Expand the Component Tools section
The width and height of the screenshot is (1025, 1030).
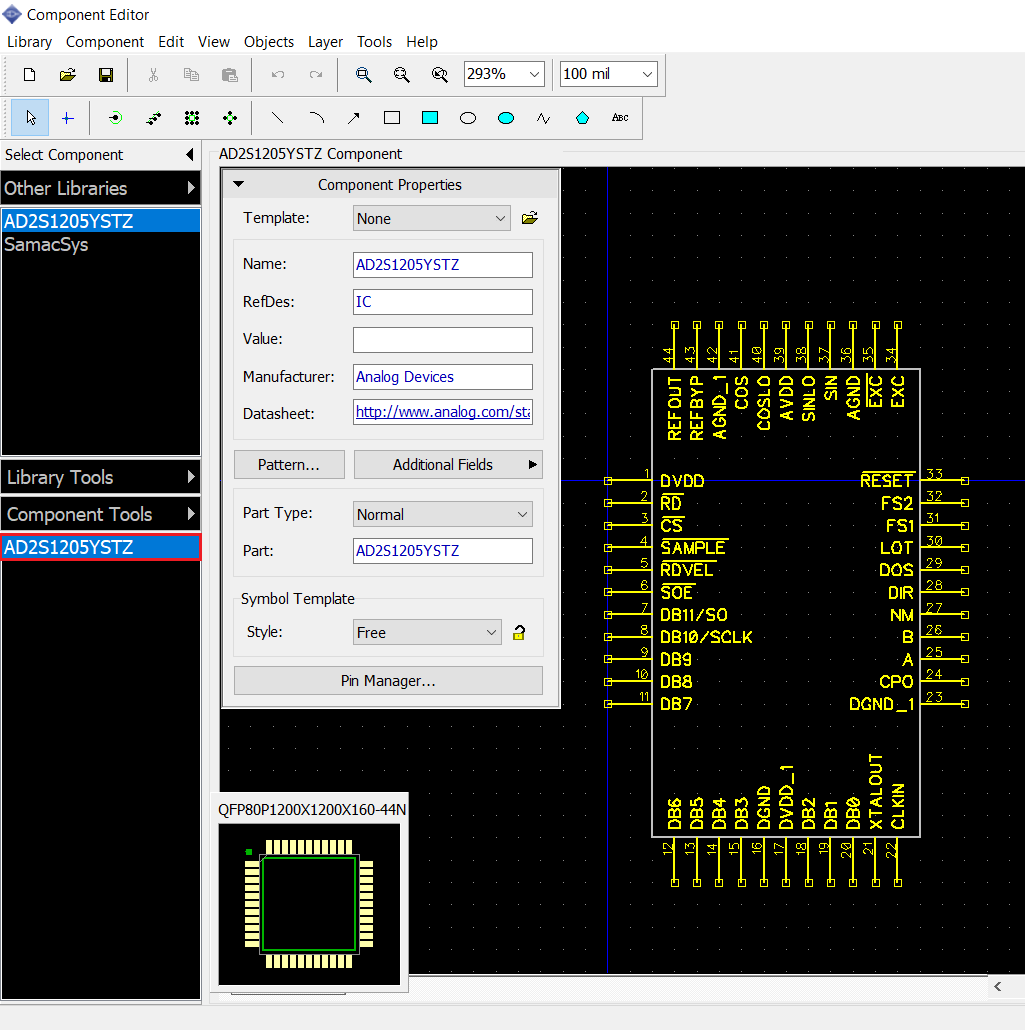pyautogui.click(x=101, y=514)
